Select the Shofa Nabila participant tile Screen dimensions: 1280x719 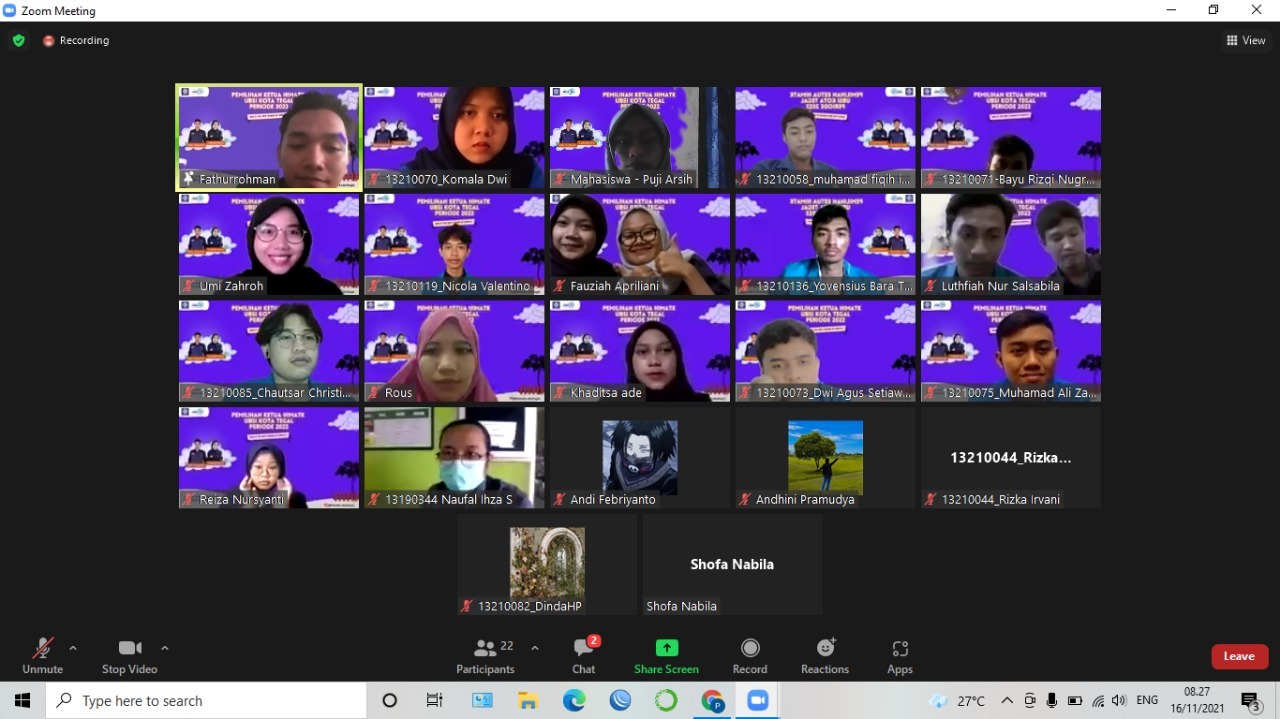[x=732, y=565]
